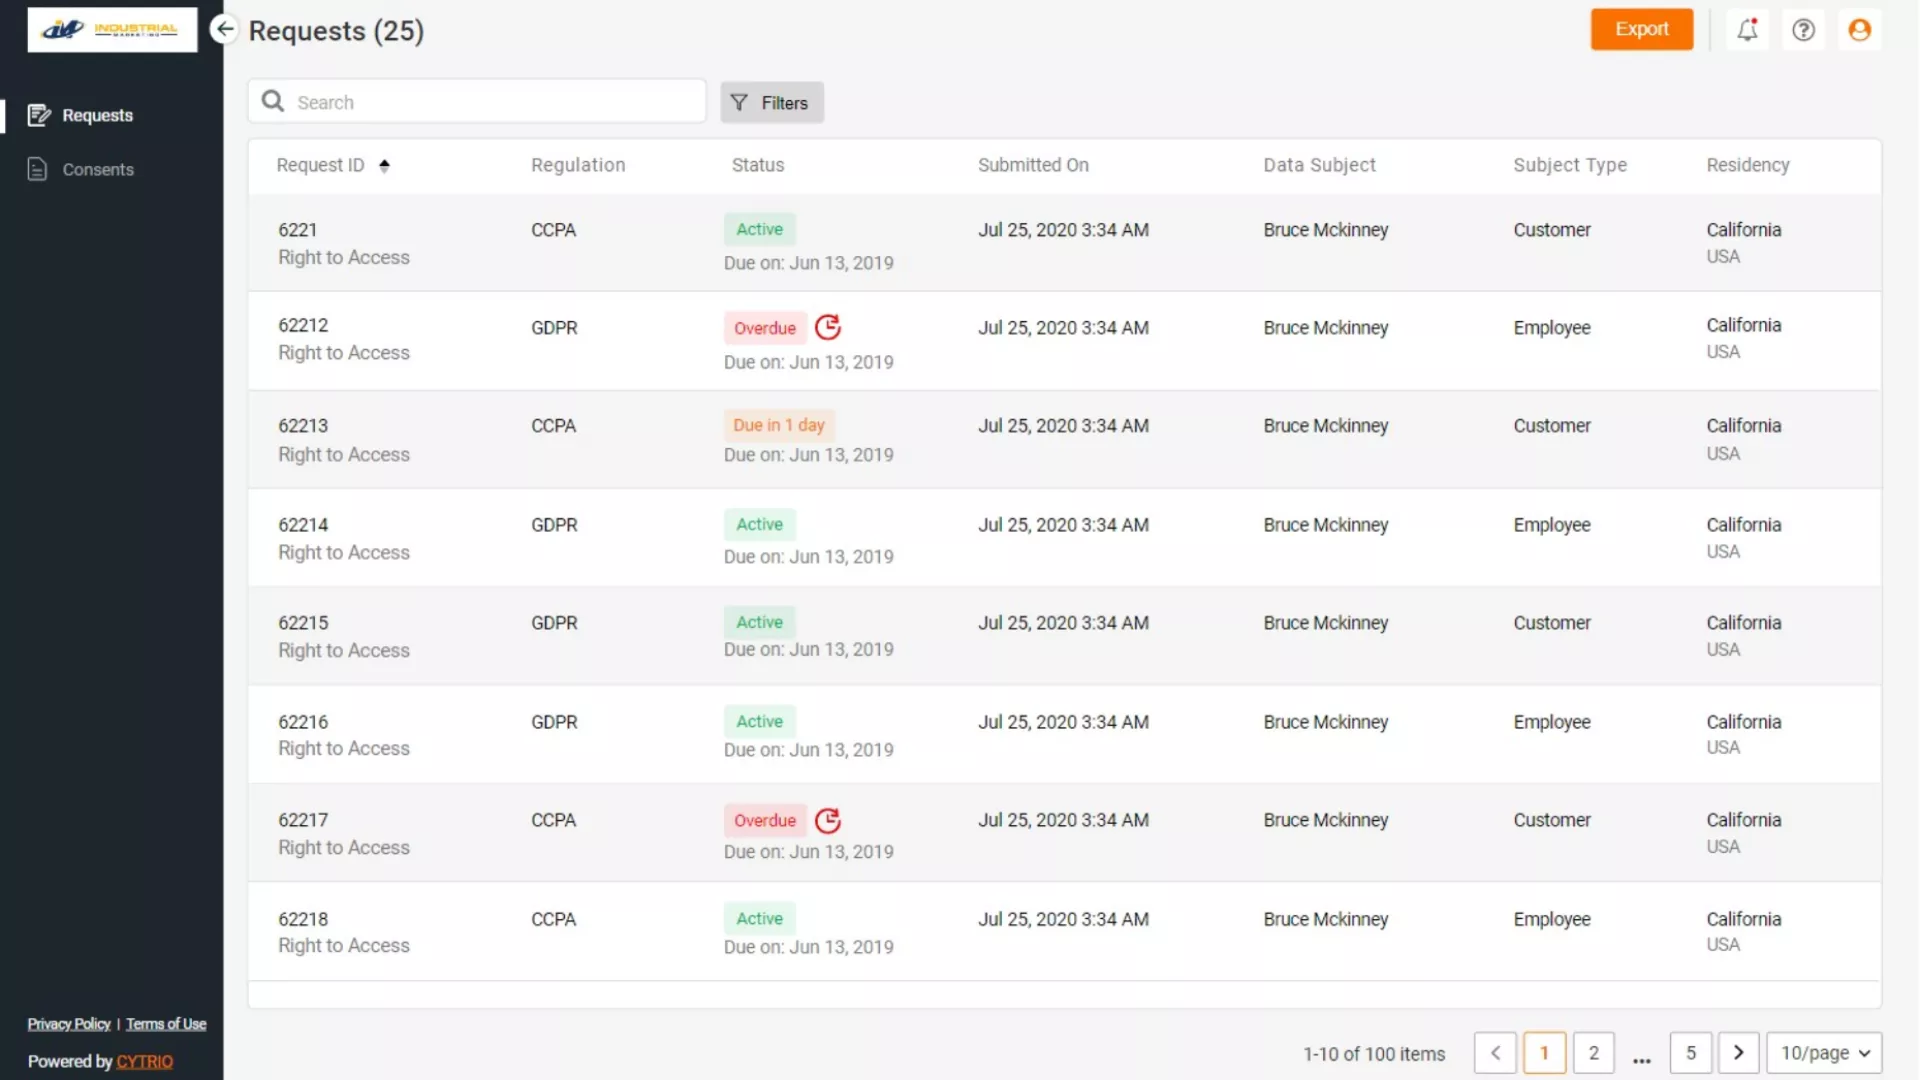Open Requests in the sidebar
Screen dimensions: 1920x1080
tap(97, 115)
